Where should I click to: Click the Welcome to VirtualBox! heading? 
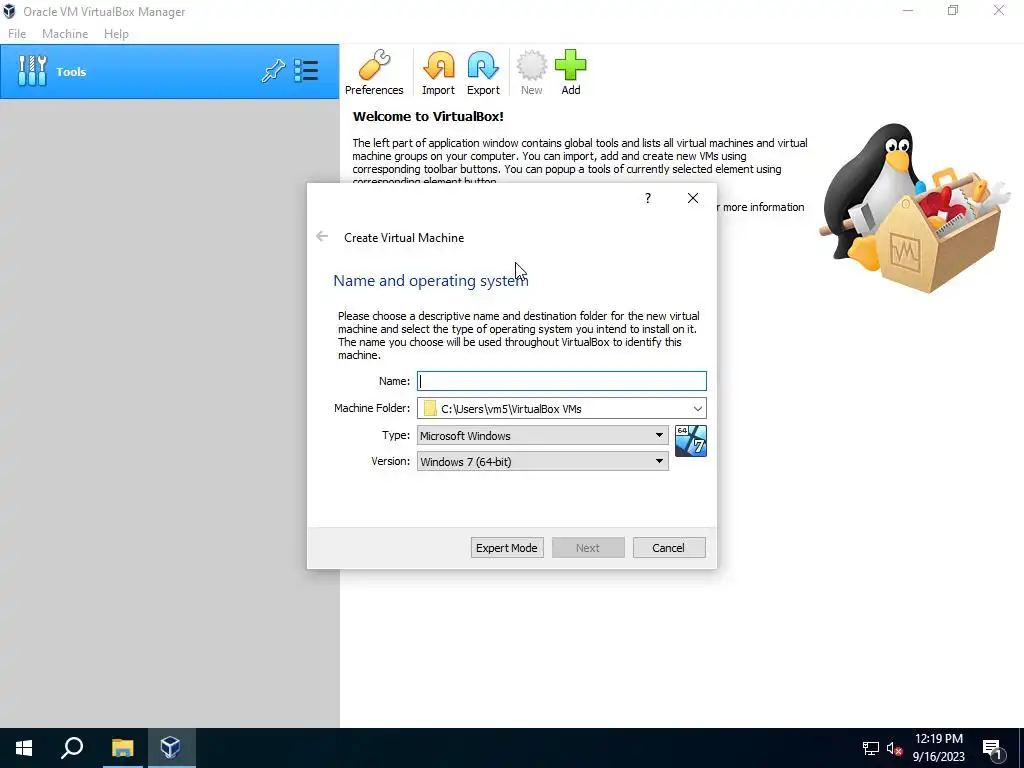click(x=428, y=117)
